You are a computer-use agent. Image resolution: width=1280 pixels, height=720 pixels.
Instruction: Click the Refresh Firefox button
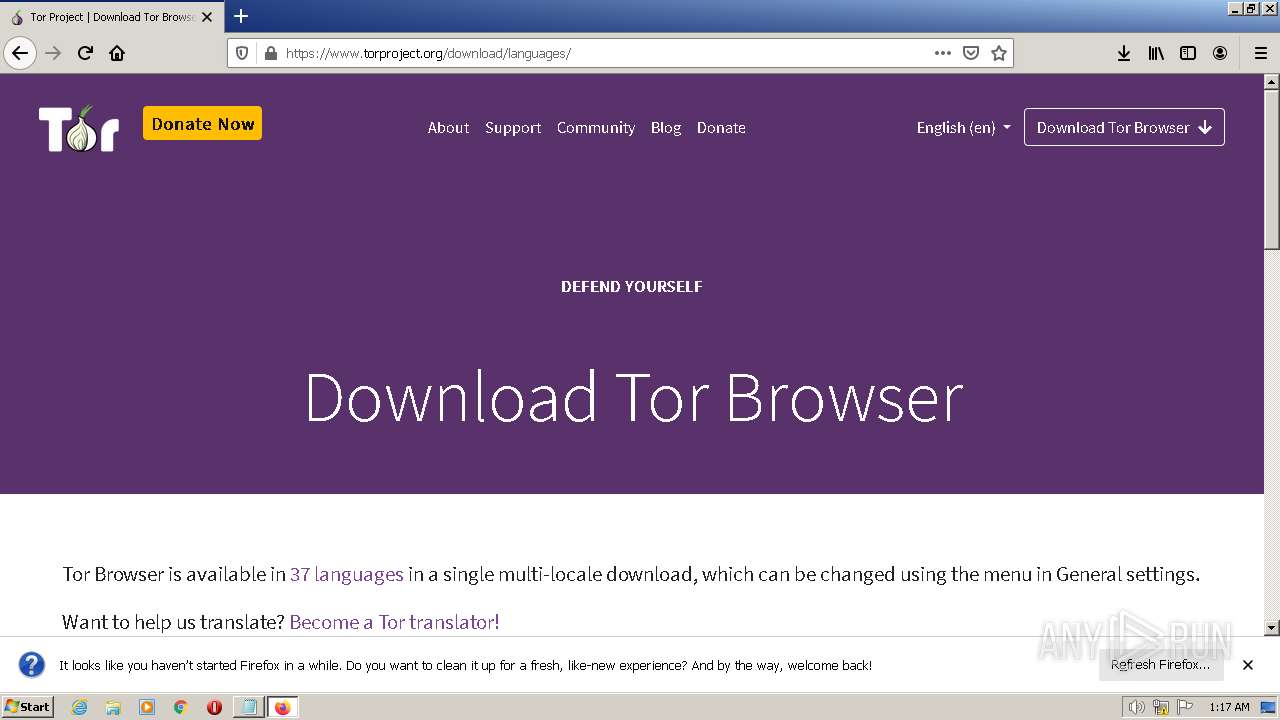(1160, 664)
